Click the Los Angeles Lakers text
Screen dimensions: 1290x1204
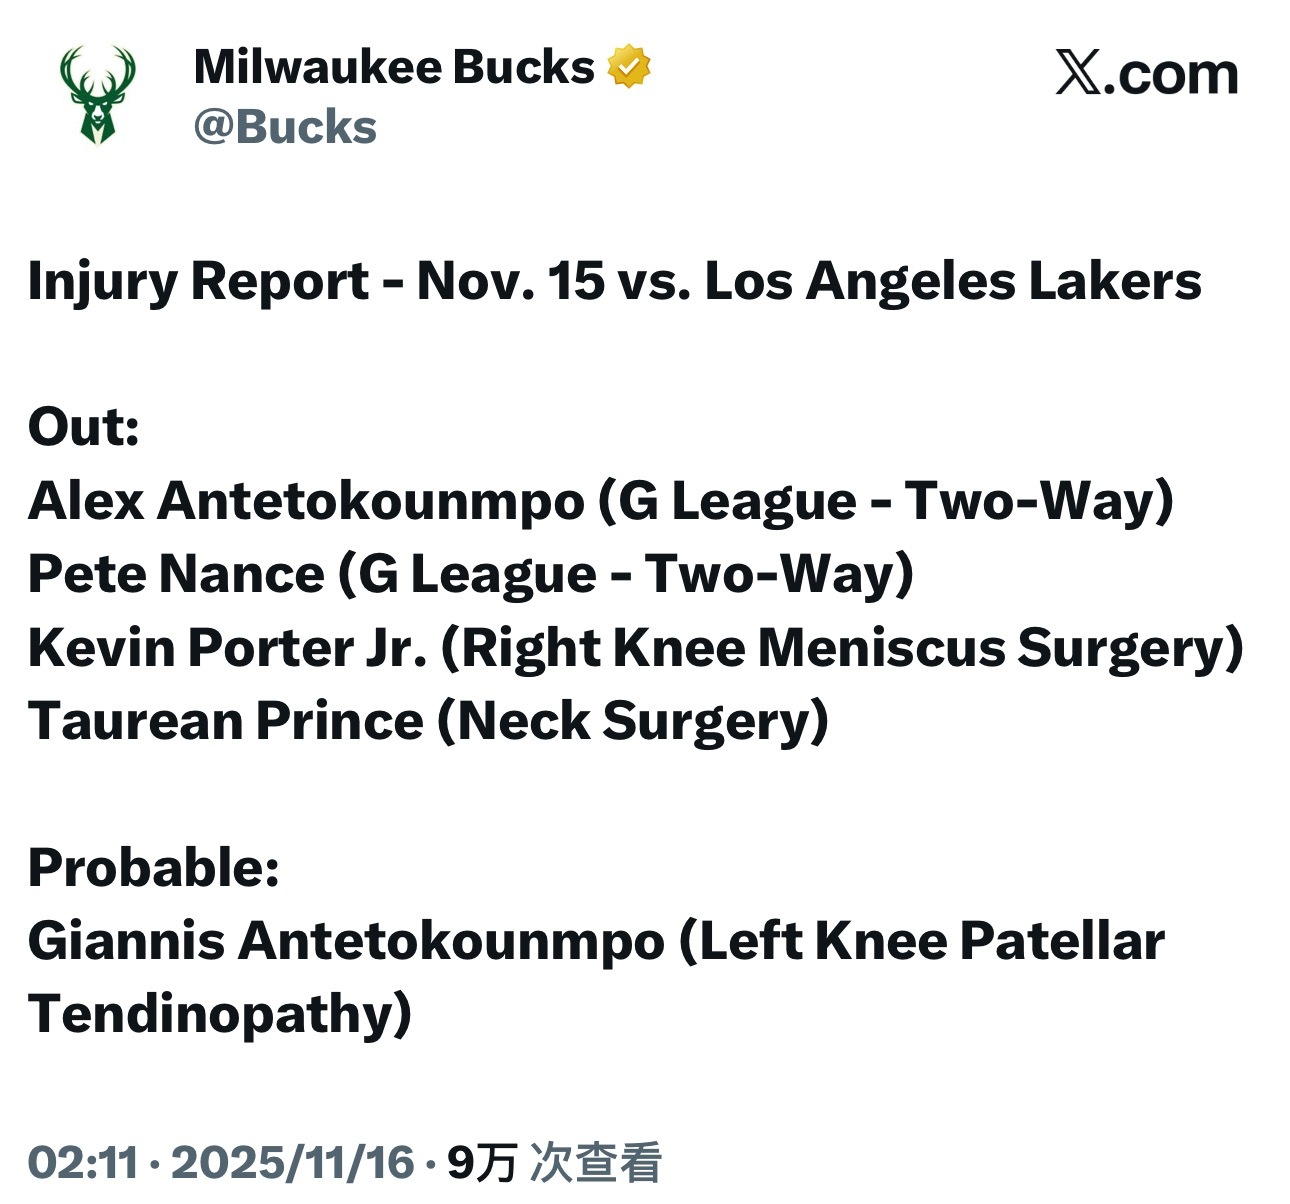coord(953,281)
